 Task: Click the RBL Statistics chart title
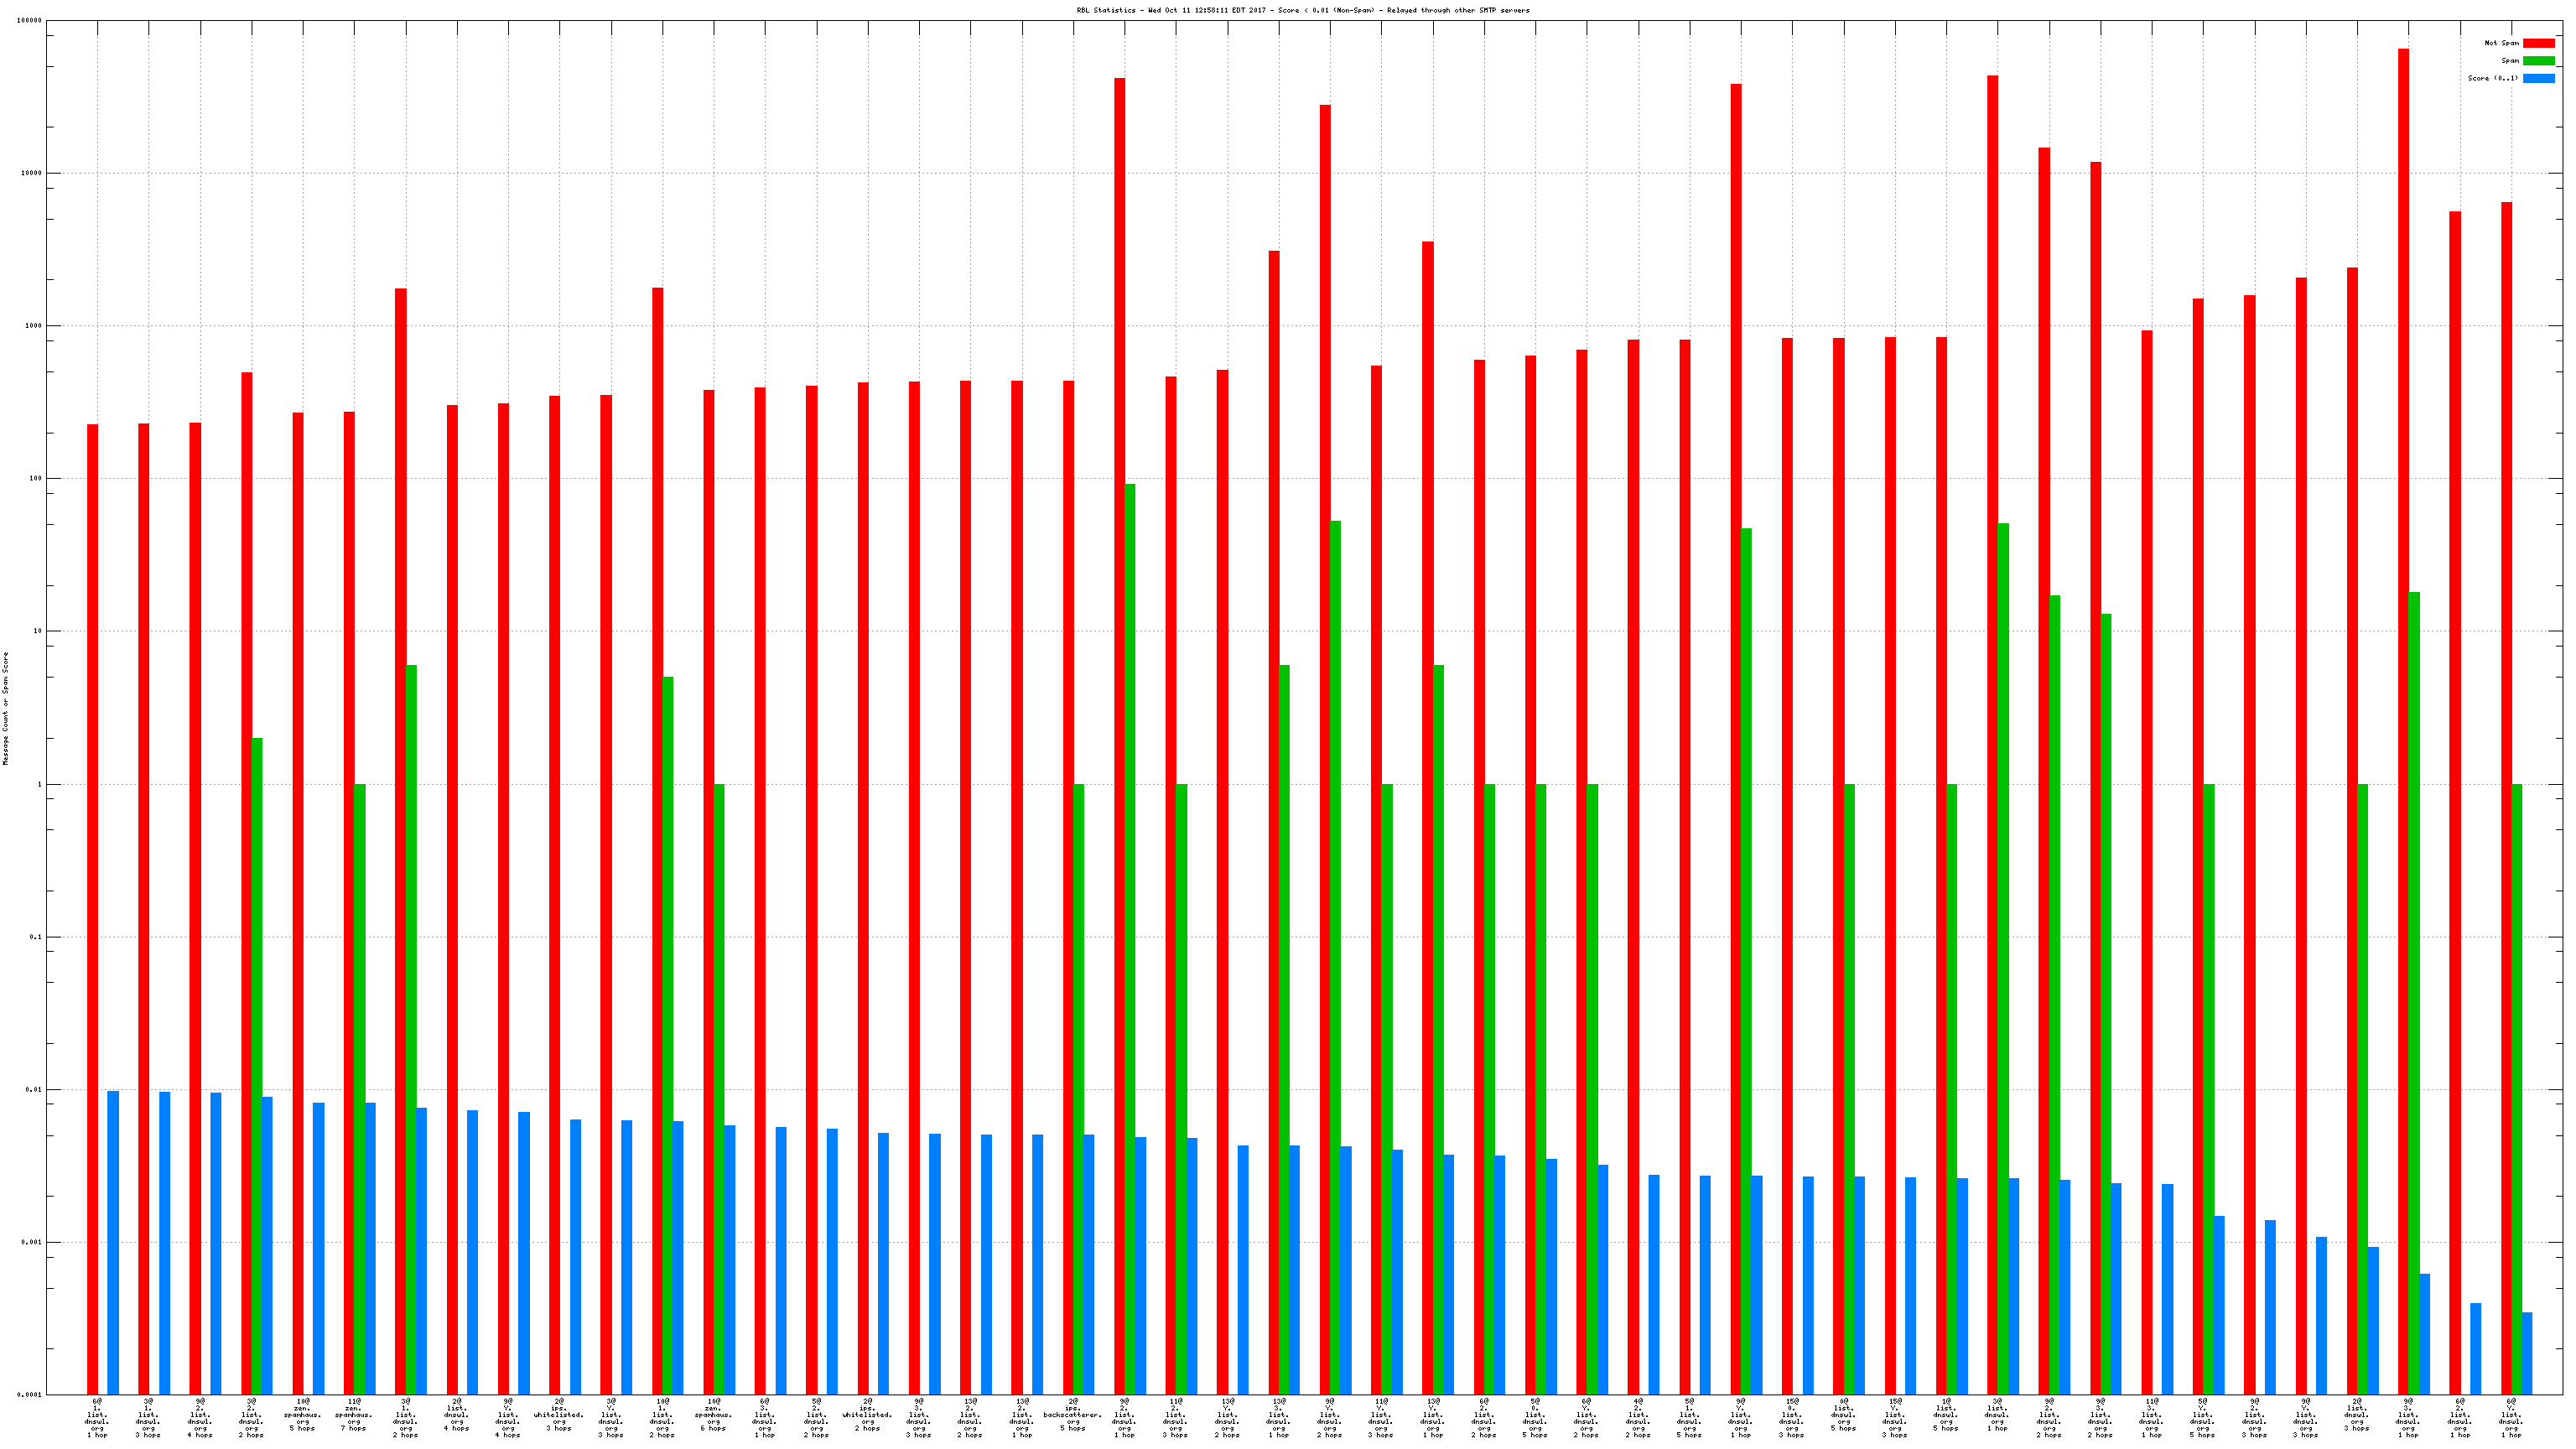click(x=1302, y=10)
